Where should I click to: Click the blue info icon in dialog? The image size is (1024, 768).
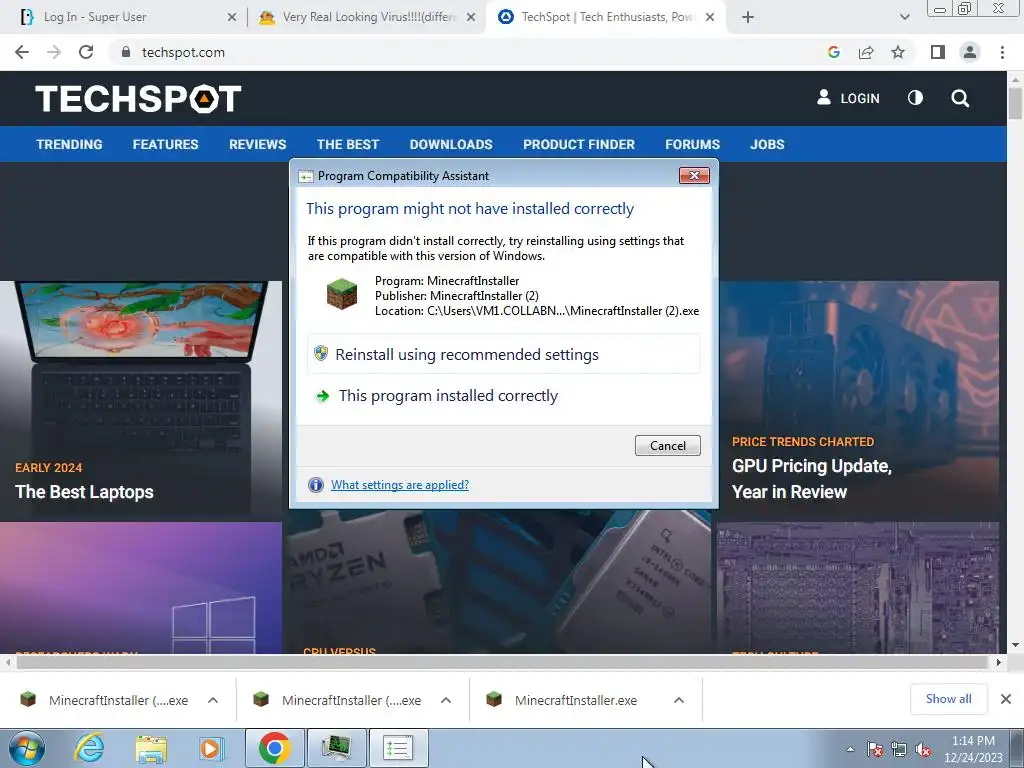click(316, 485)
